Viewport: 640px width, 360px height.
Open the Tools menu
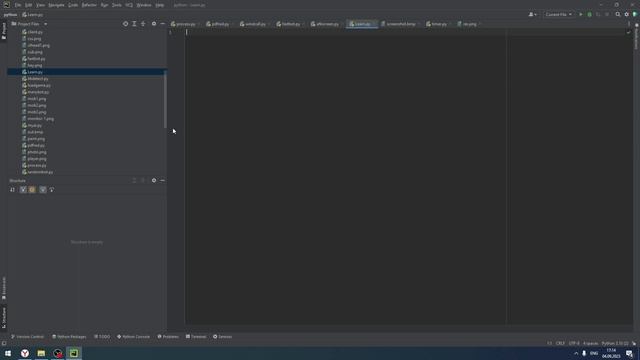[x=117, y=5]
